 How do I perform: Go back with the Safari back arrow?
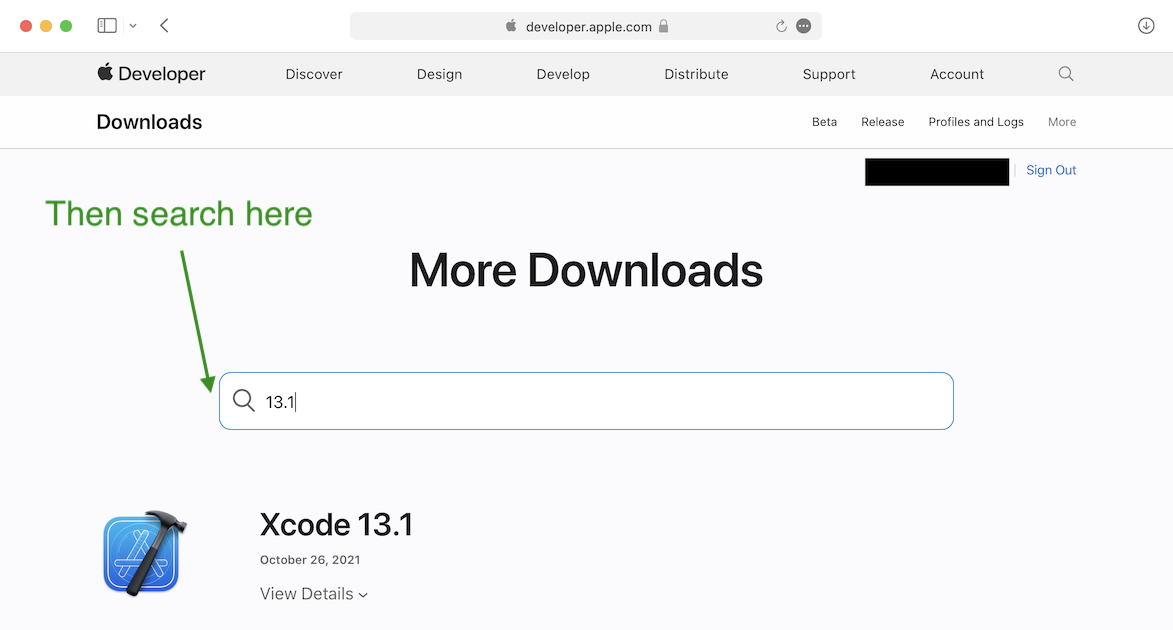point(165,25)
